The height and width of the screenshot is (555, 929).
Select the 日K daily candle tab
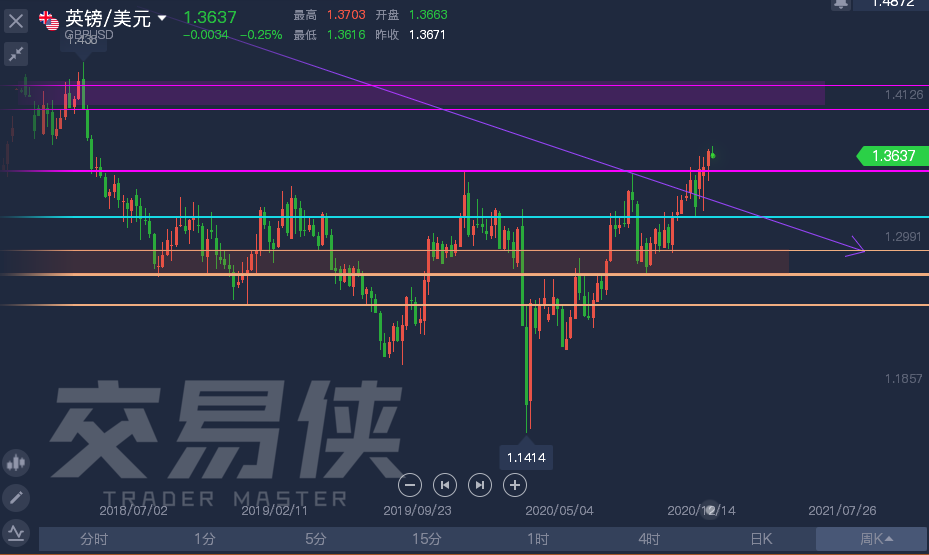pyautogui.click(x=761, y=540)
